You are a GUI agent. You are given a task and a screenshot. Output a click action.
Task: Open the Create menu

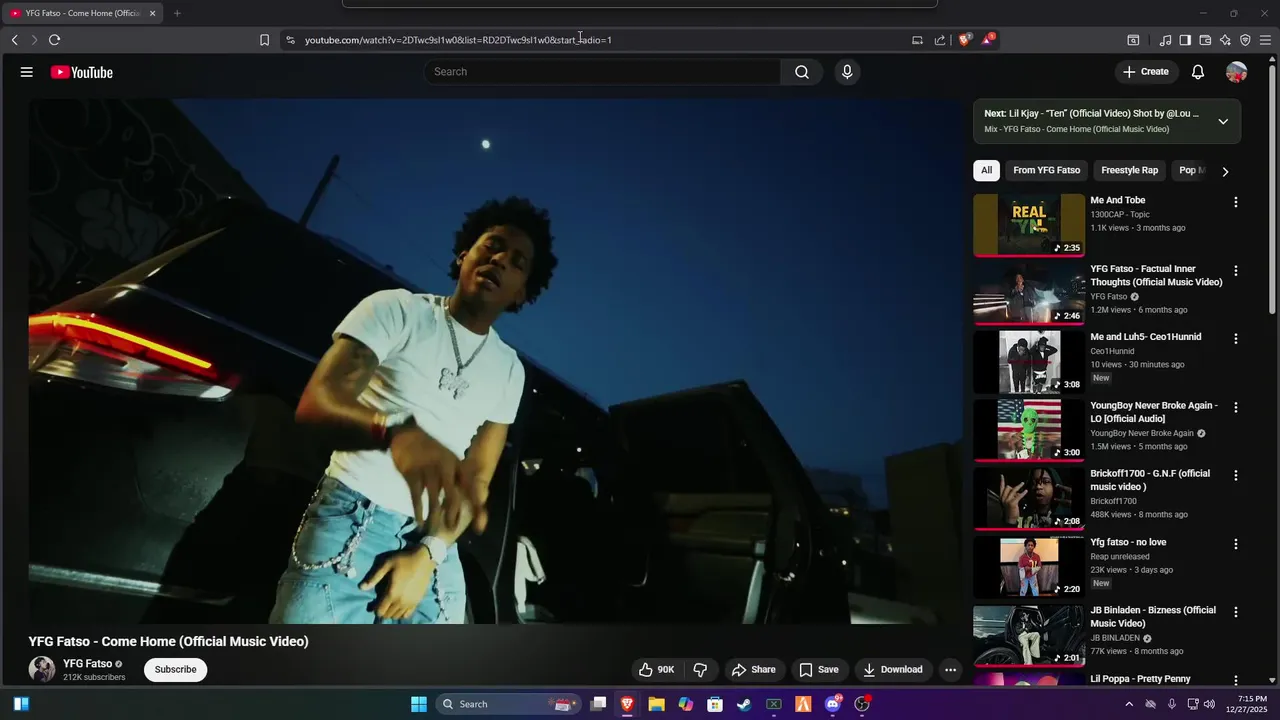(x=1146, y=72)
